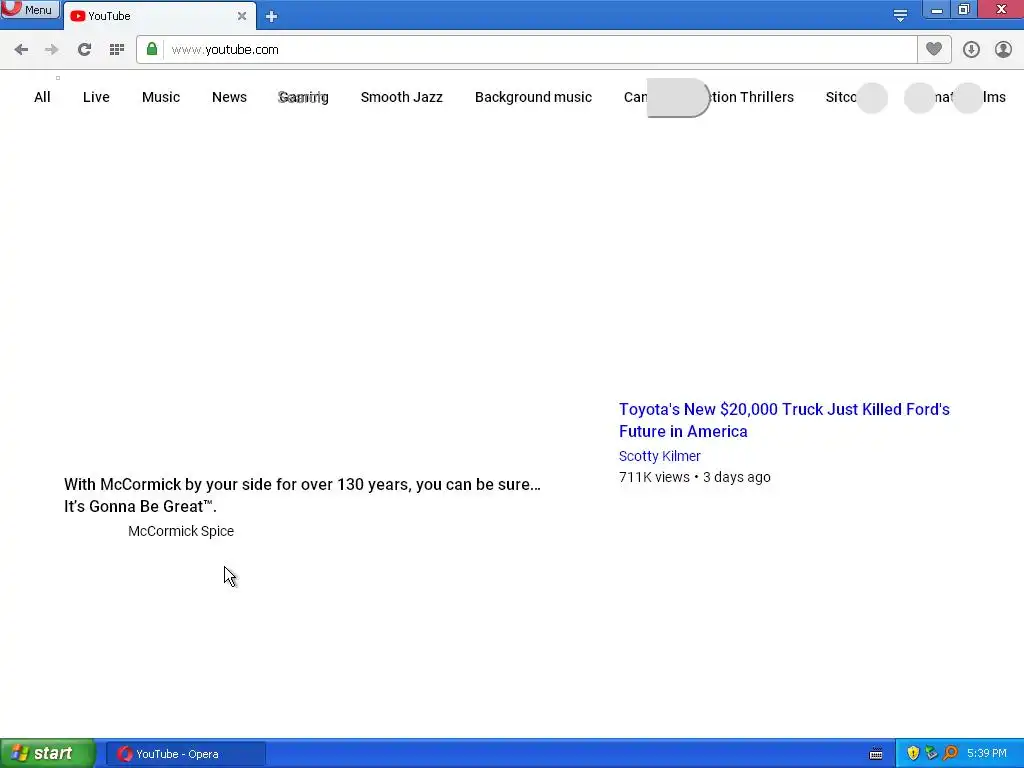Click the 5:39 PM taskbar clock
Image resolution: width=1024 pixels, height=768 pixels.
point(987,754)
